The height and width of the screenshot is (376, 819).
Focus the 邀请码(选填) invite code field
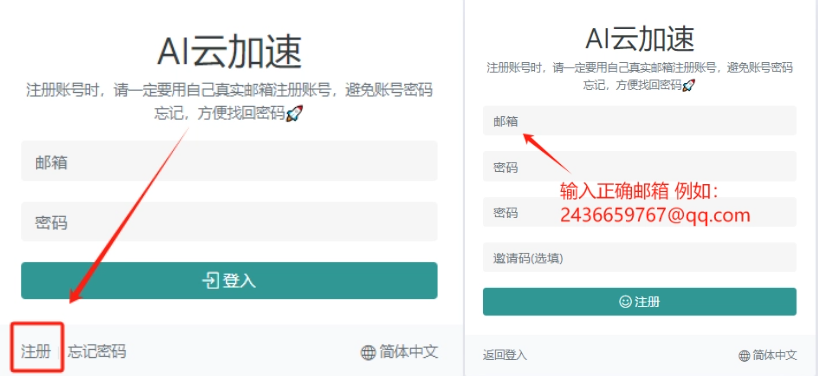coord(639,257)
